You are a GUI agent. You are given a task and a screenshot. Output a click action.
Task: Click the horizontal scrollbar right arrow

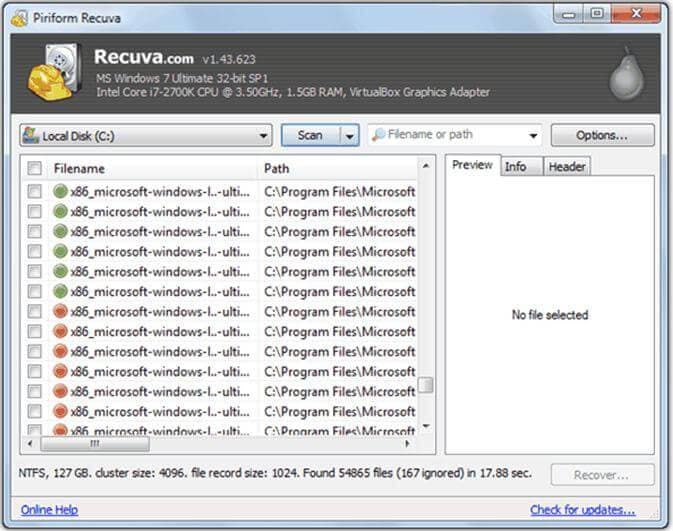pos(407,443)
